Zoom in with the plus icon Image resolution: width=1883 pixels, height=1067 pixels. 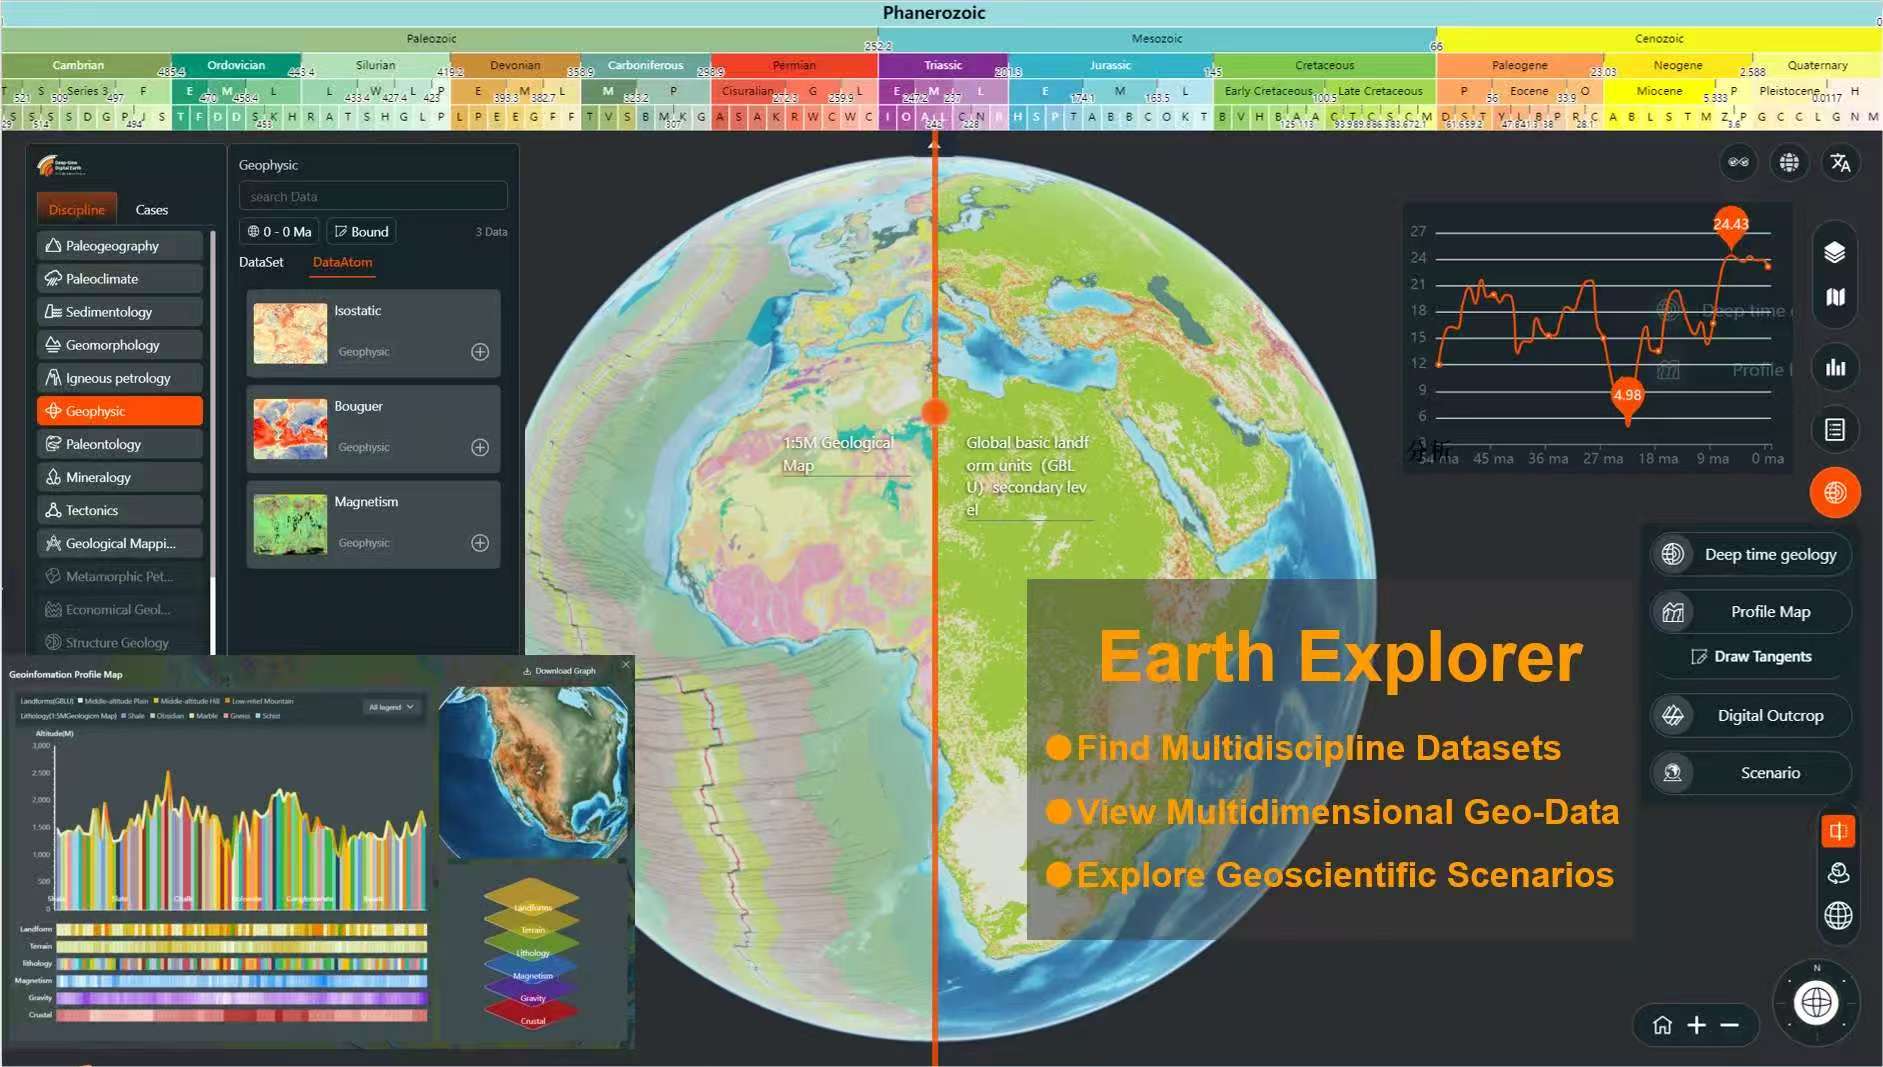click(1696, 1025)
